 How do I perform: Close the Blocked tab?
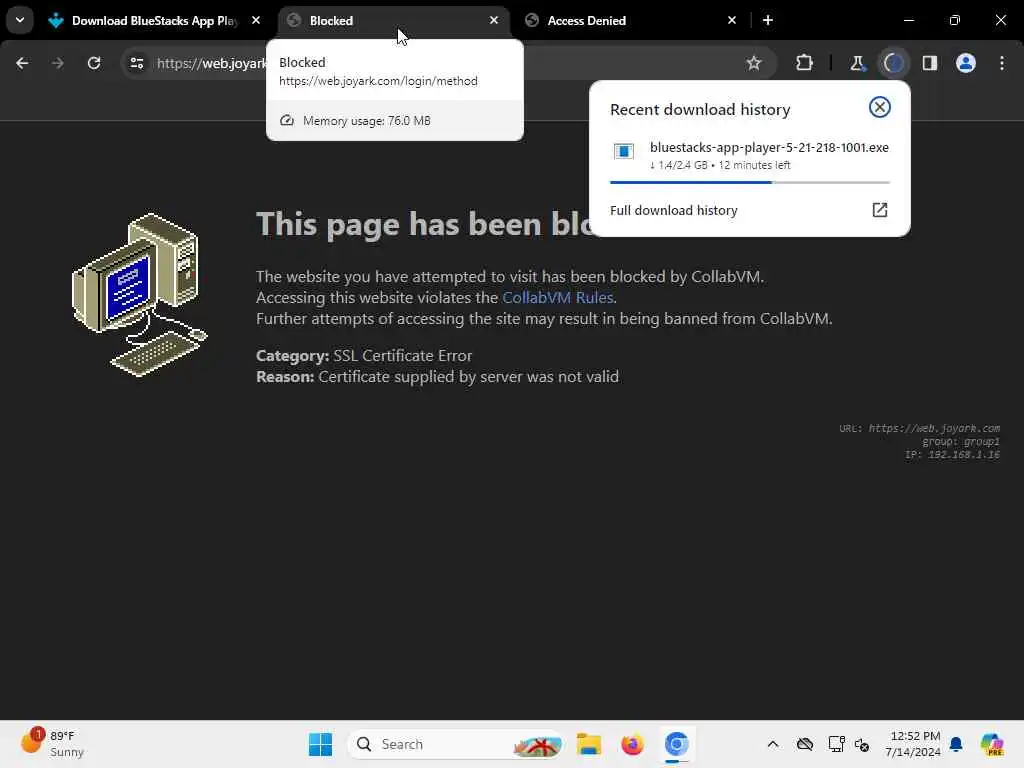coord(494,20)
